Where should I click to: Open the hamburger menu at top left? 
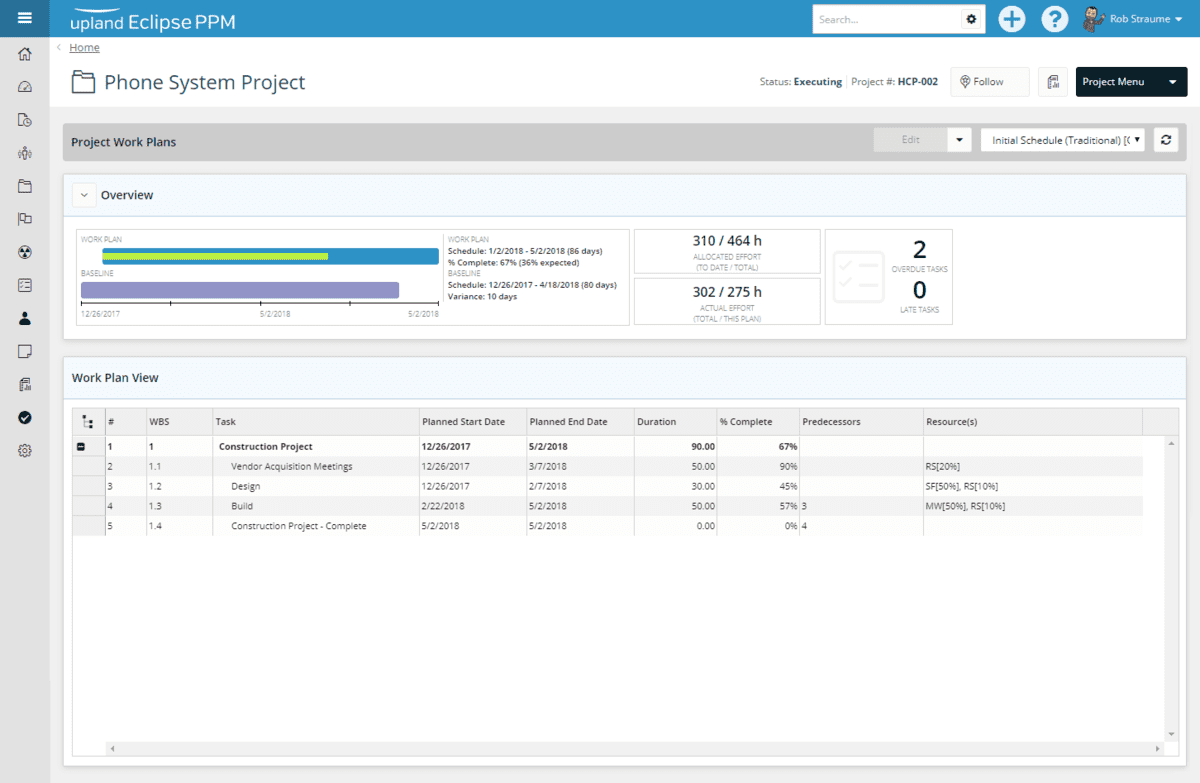click(x=24, y=18)
